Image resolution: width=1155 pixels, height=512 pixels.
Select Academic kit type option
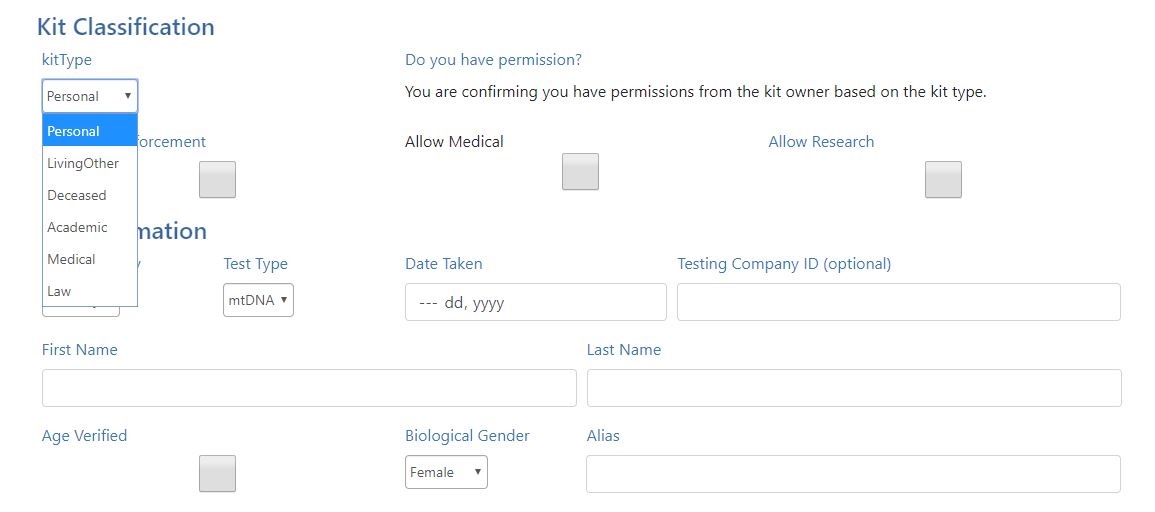pyautogui.click(x=89, y=227)
